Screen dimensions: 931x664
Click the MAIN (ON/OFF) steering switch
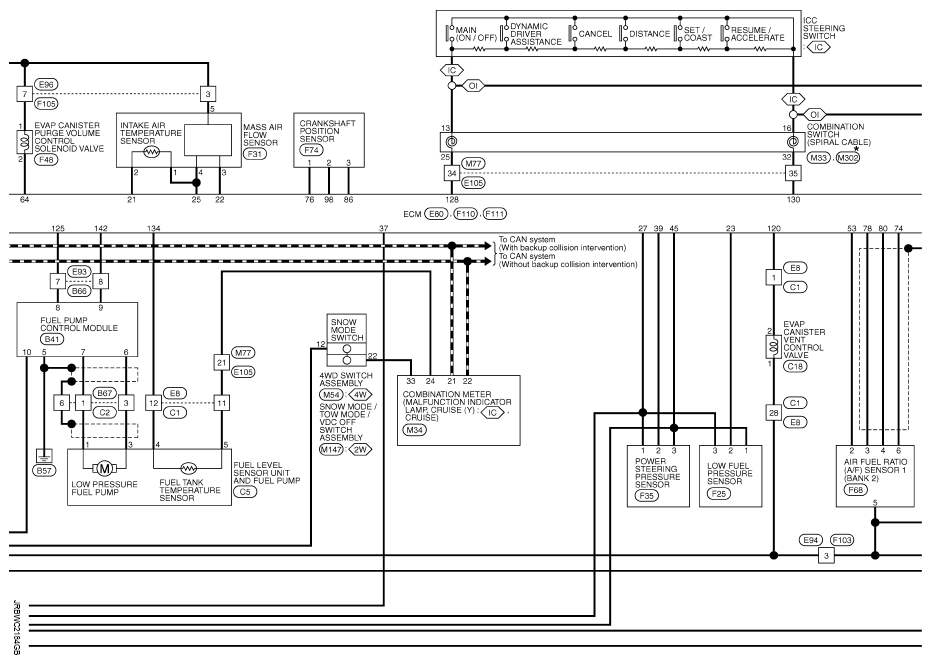(462, 33)
